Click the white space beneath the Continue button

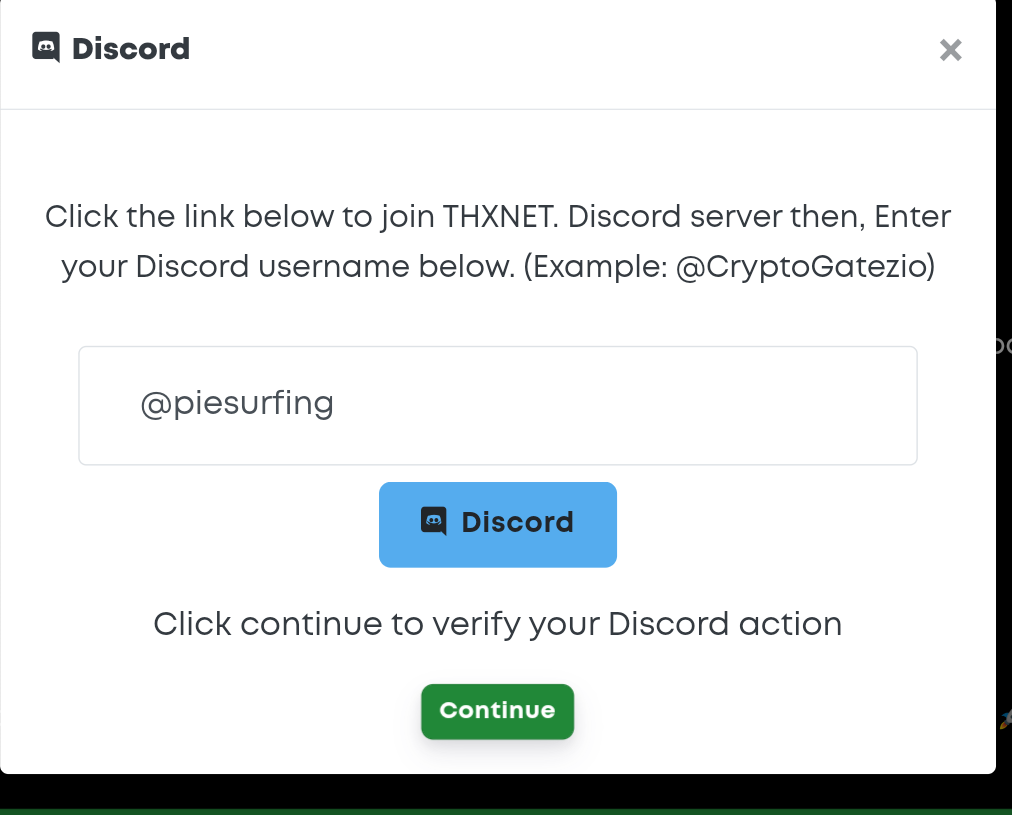[498, 756]
